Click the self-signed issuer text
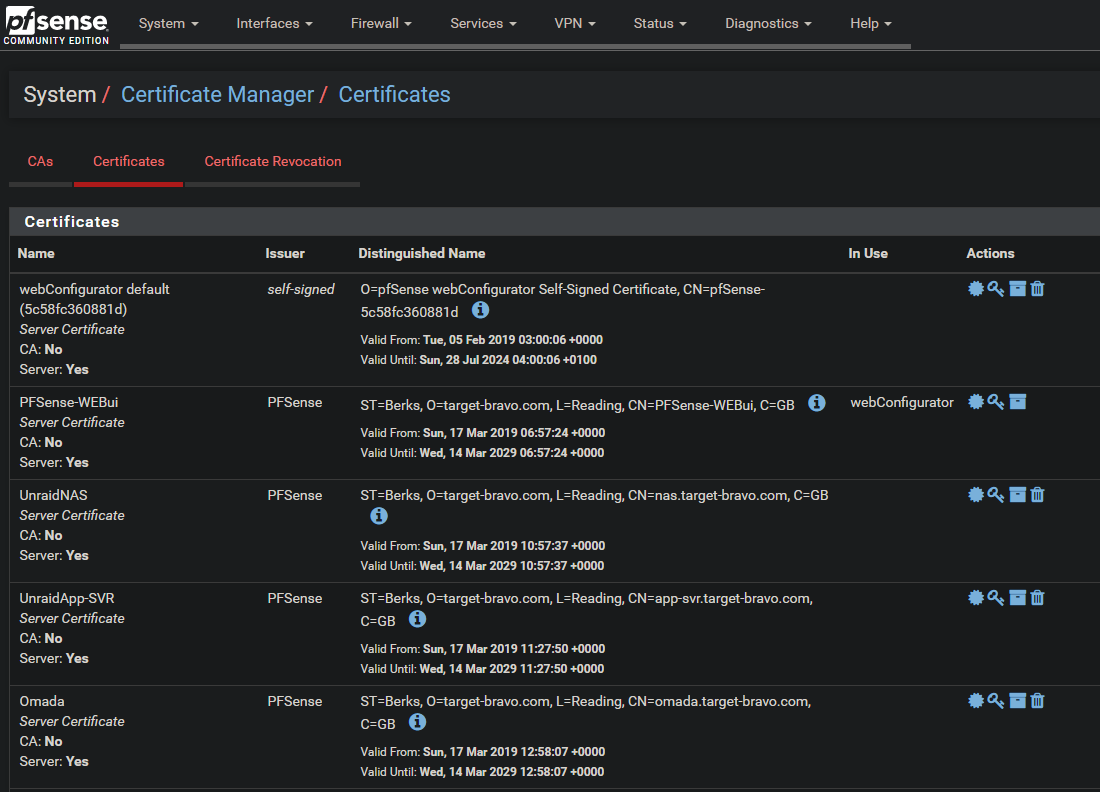Screen dimensions: 1100x792 (300, 289)
